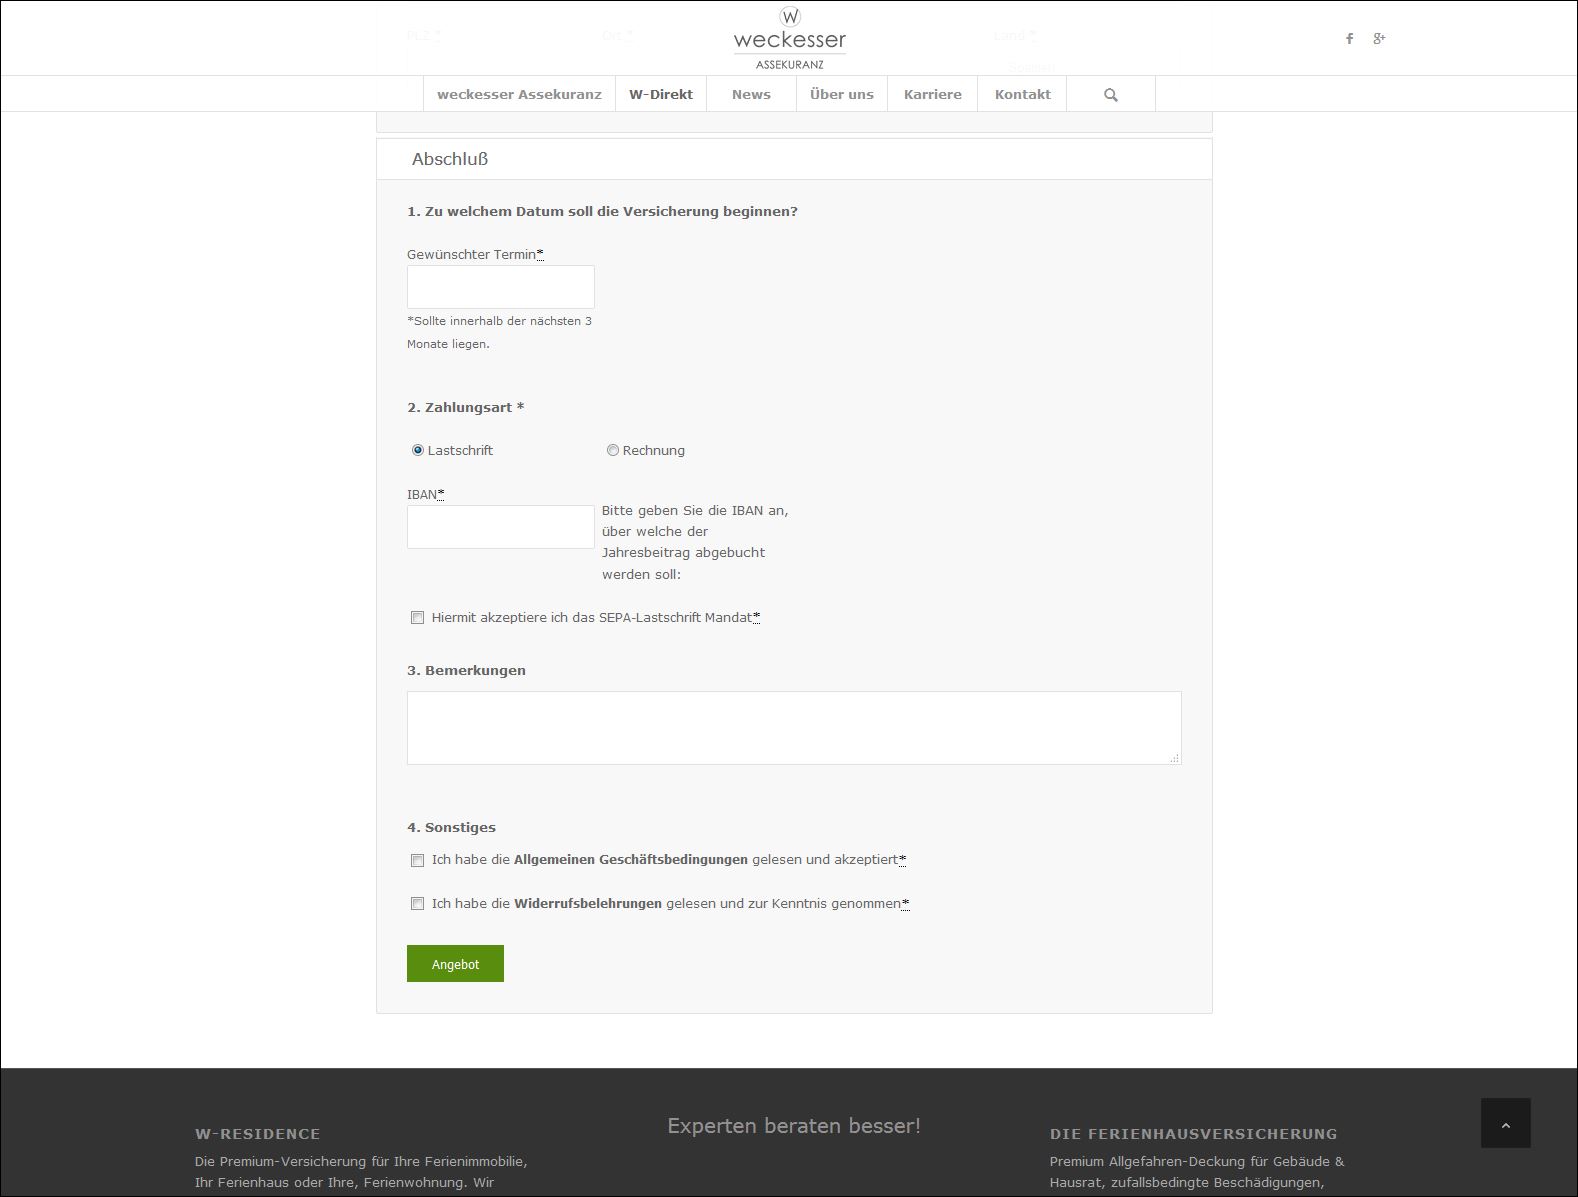Open search via magnifier icon
Image resolution: width=1578 pixels, height=1197 pixels.
coord(1110,95)
